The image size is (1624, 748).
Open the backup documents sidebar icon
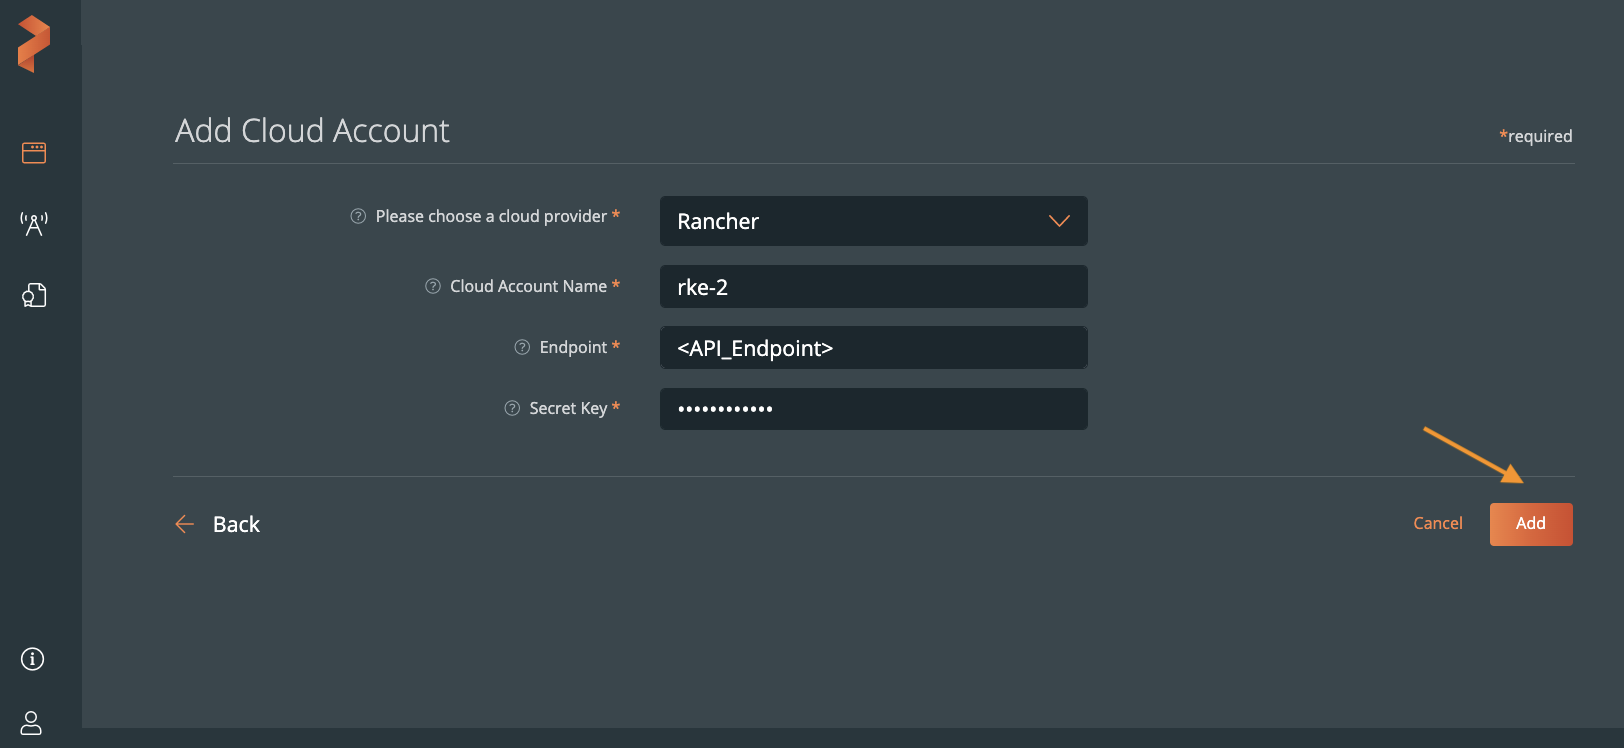tap(34, 295)
